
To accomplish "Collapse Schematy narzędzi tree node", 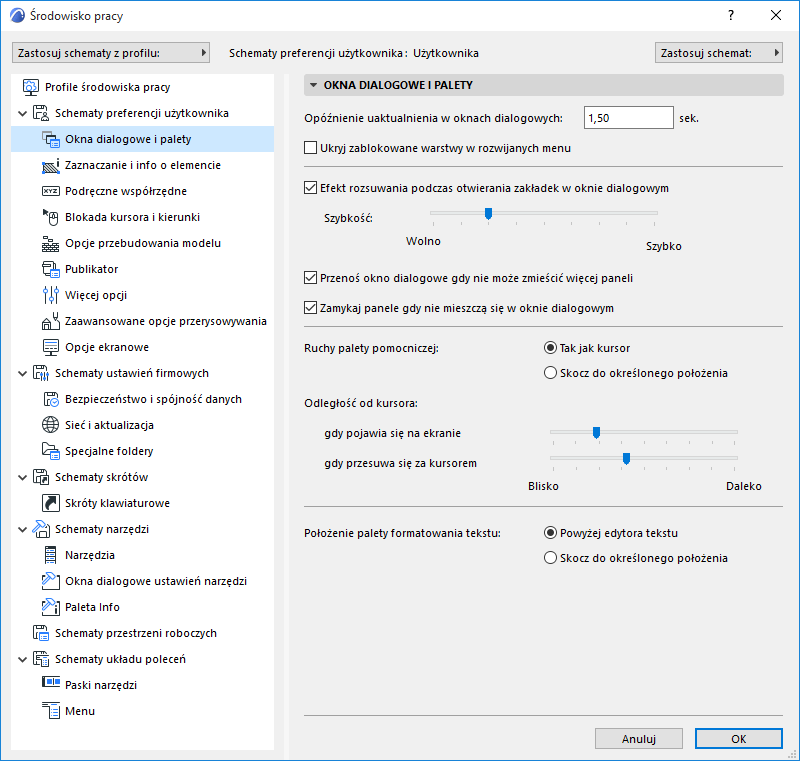I will click(22, 530).
